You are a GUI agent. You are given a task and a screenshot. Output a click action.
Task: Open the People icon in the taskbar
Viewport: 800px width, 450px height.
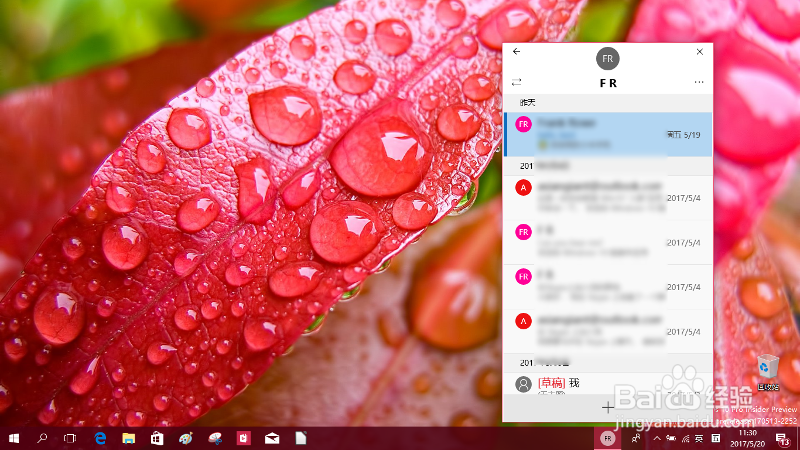coord(636,438)
